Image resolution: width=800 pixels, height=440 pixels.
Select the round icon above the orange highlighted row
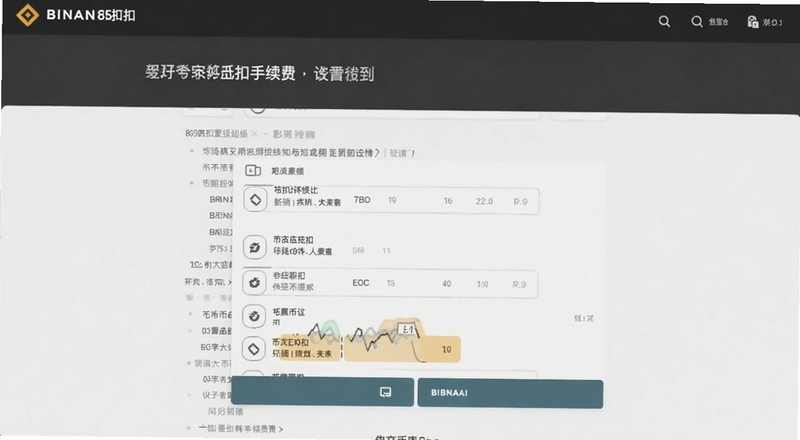(x=254, y=316)
